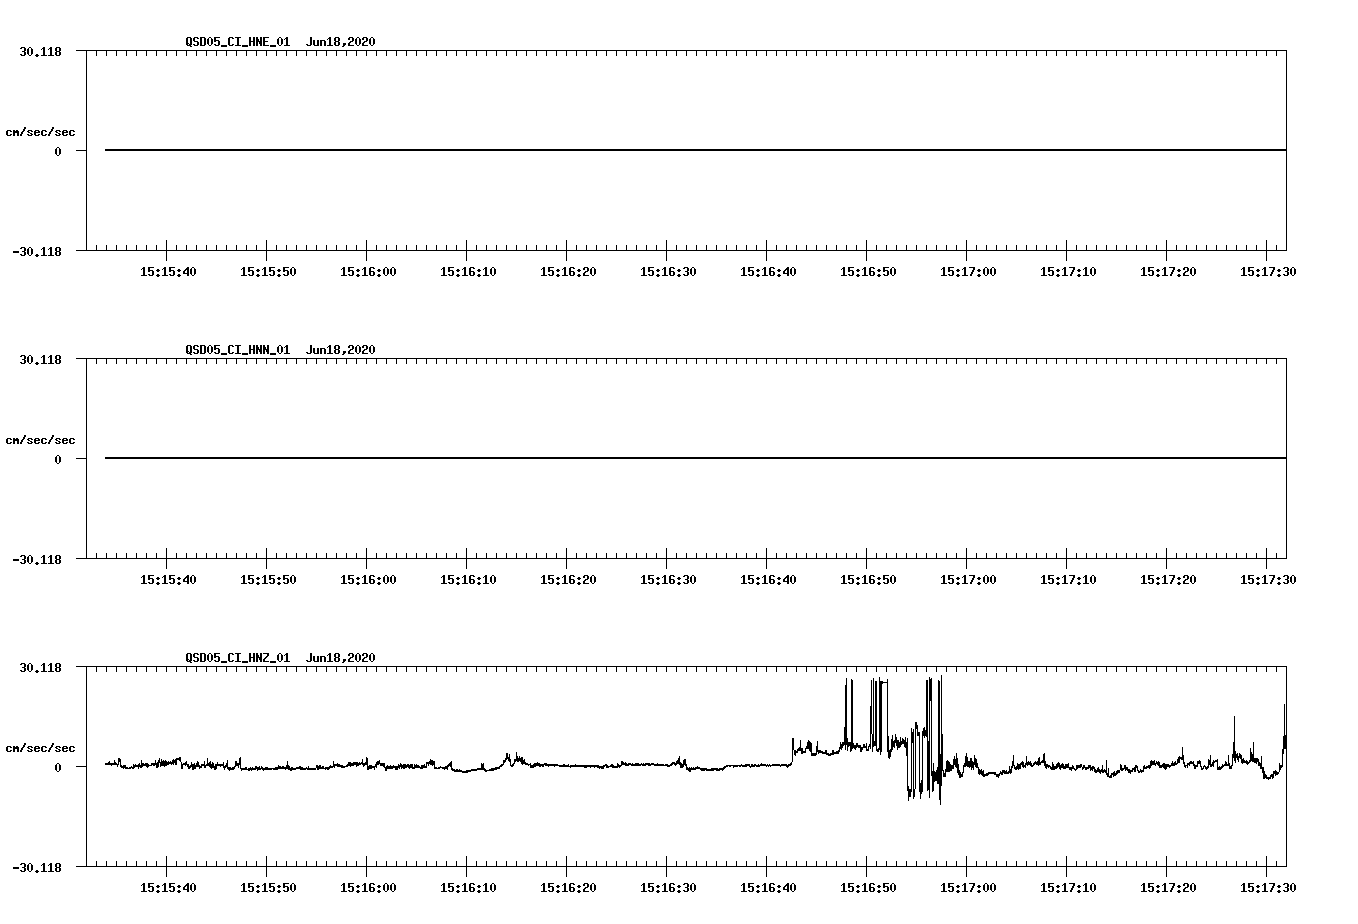The width and height of the screenshot is (1358, 924).
Task: Click the 15:15:40 time label under HNZ plot
Action: coord(168,887)
